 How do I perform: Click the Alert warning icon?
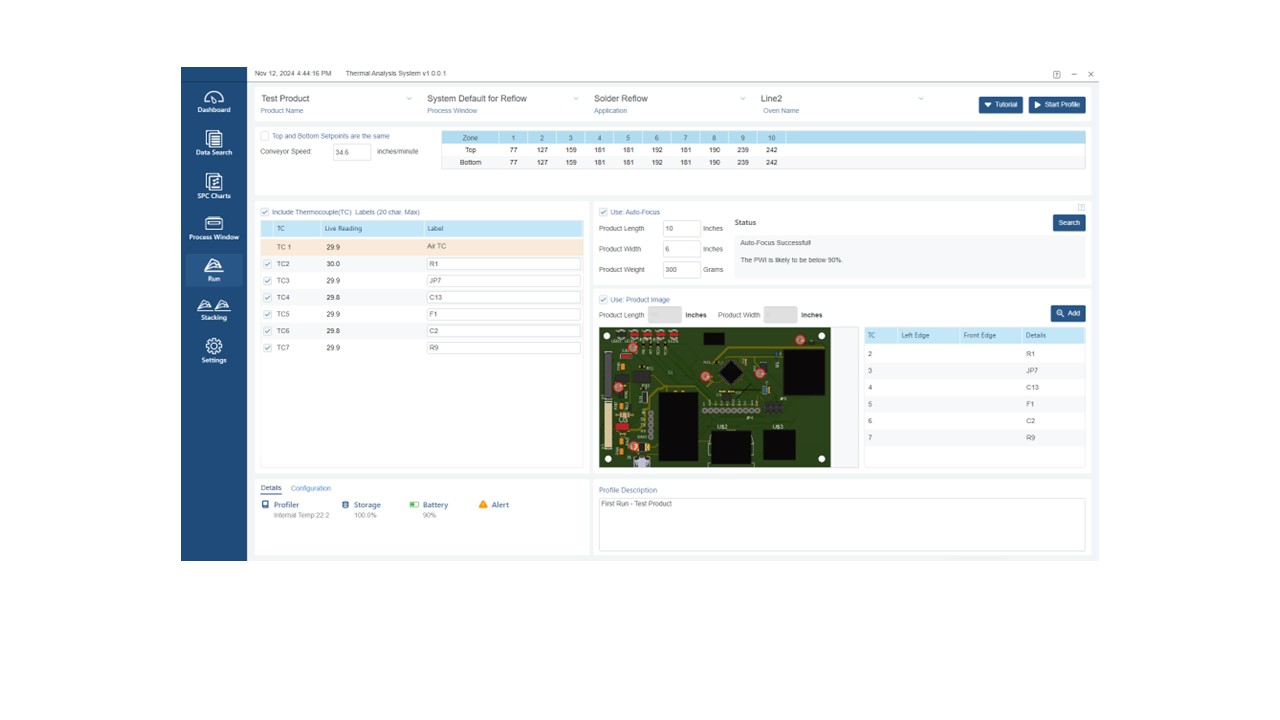coord(481,504)
